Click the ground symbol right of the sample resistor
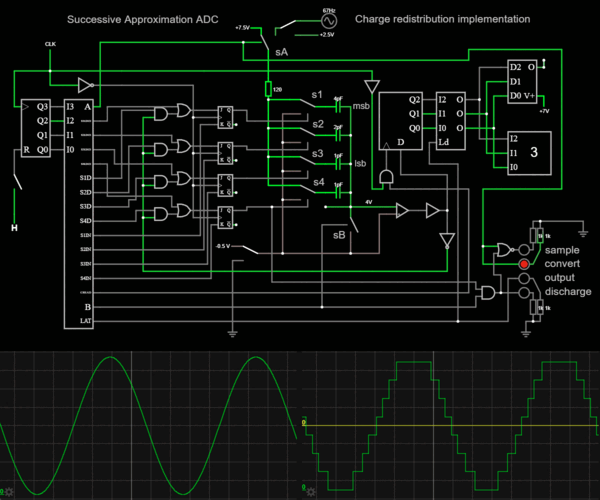Image resolution: width=600 pixels, height=500 pixels. [x=583, y=232]
